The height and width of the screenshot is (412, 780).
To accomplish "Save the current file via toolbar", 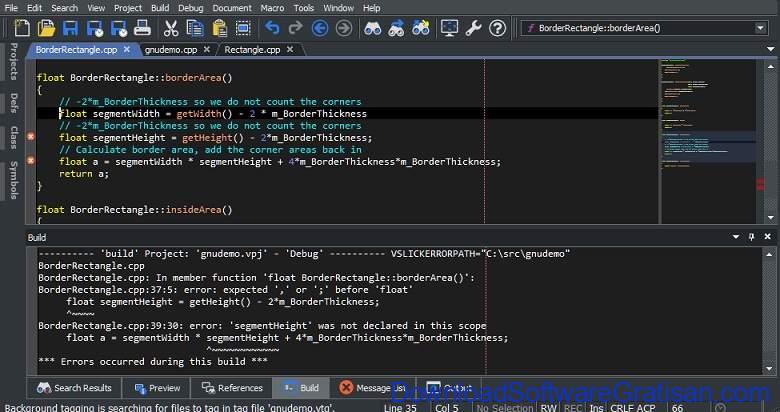I will coord(70,28).
